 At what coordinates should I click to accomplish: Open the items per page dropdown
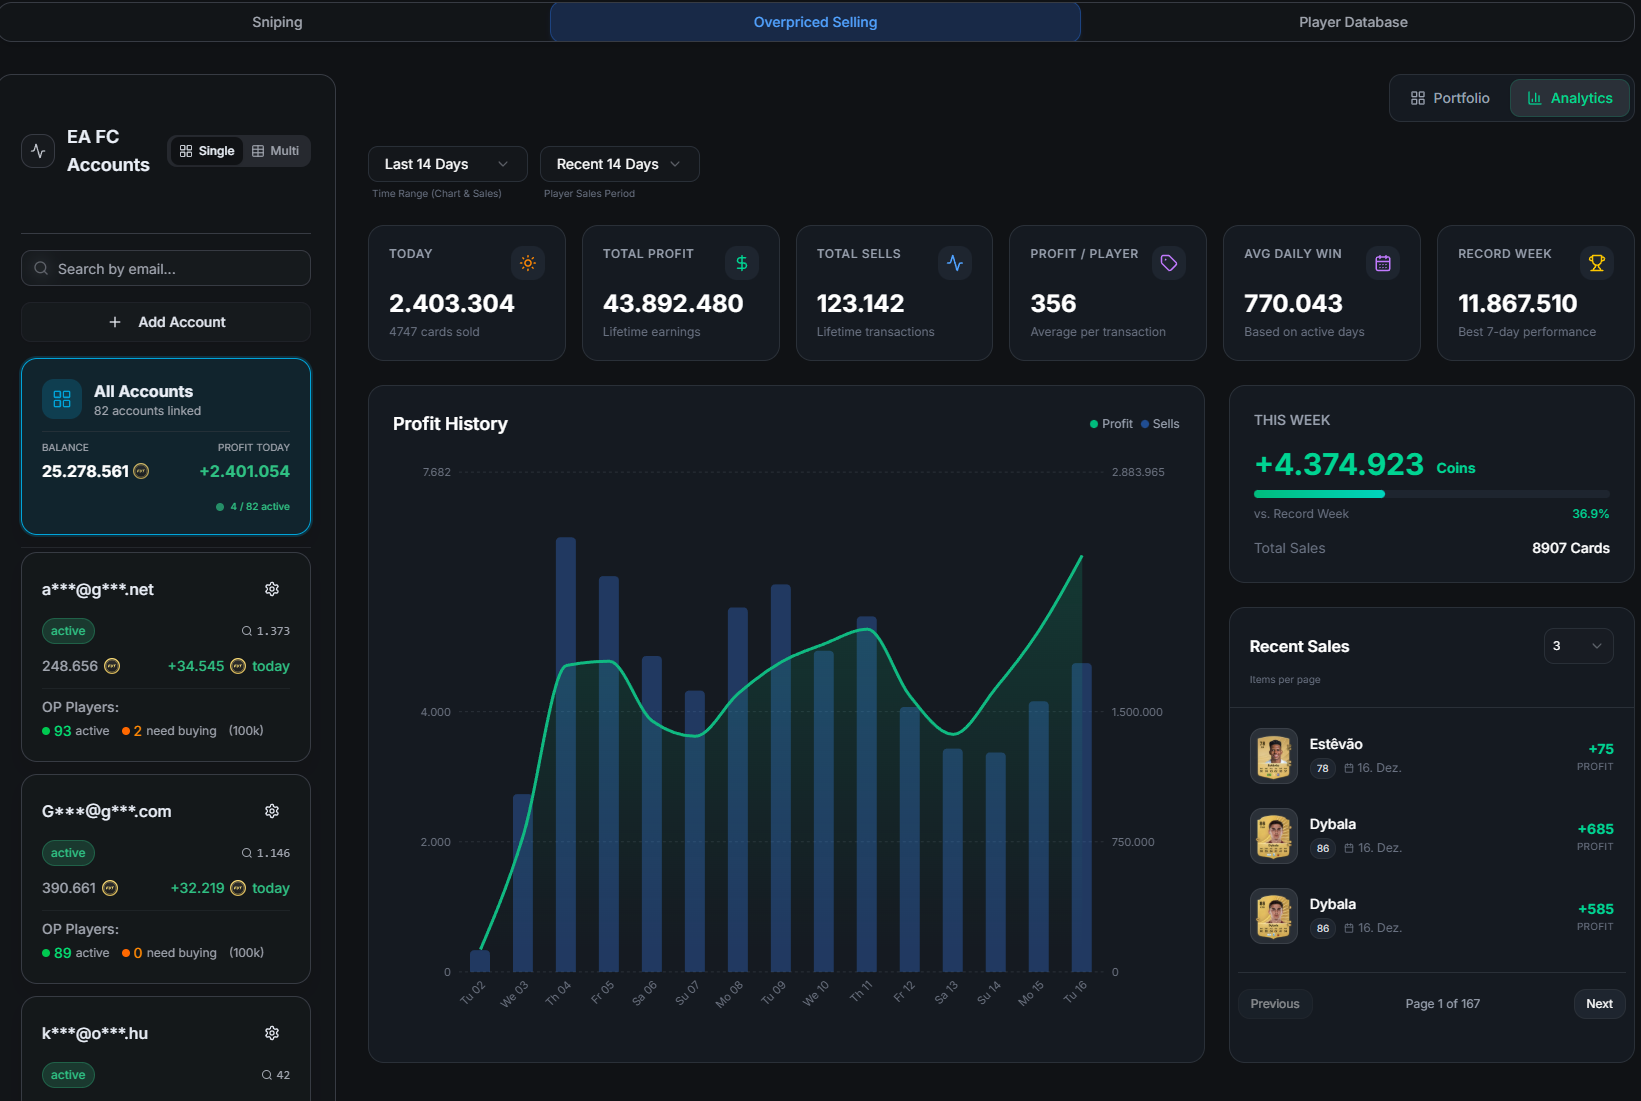click(x=1577, y=646)
